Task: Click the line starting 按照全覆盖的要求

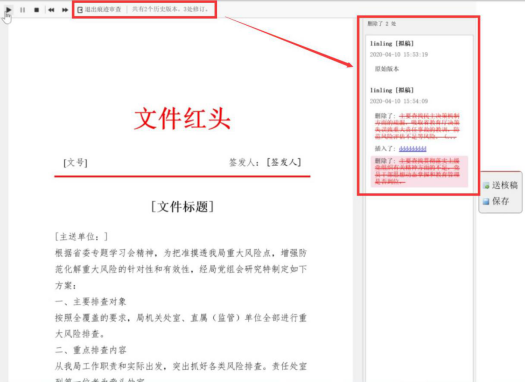Action: coord(181,318)
